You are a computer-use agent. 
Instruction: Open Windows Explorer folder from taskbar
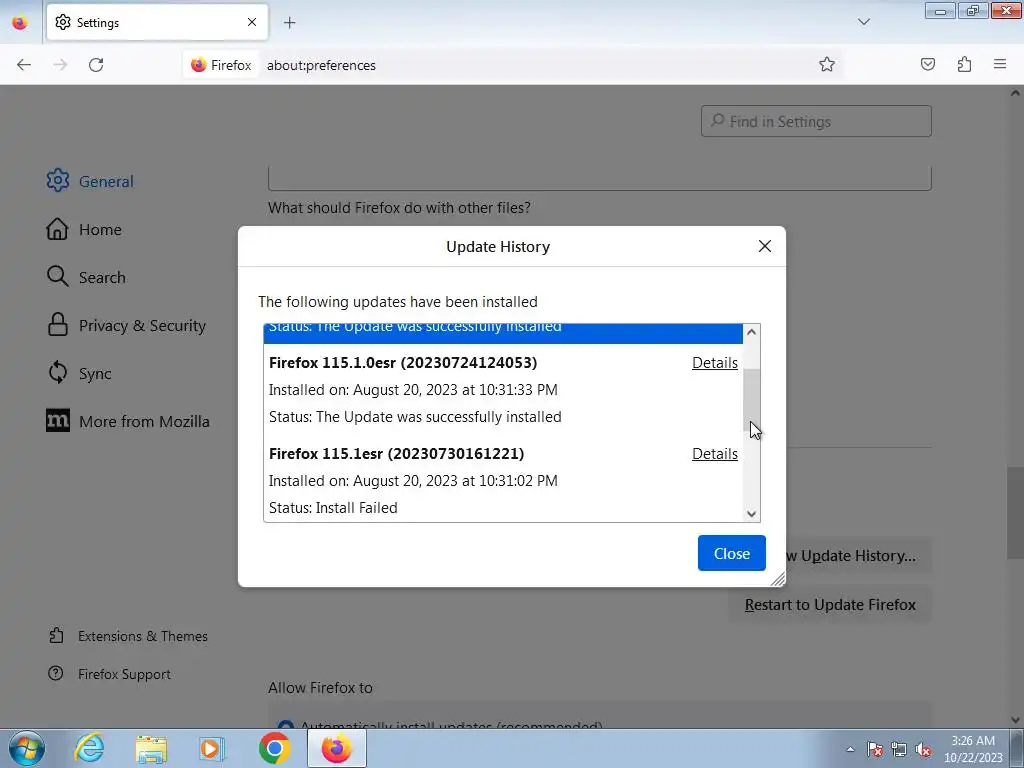coord(151,748)
